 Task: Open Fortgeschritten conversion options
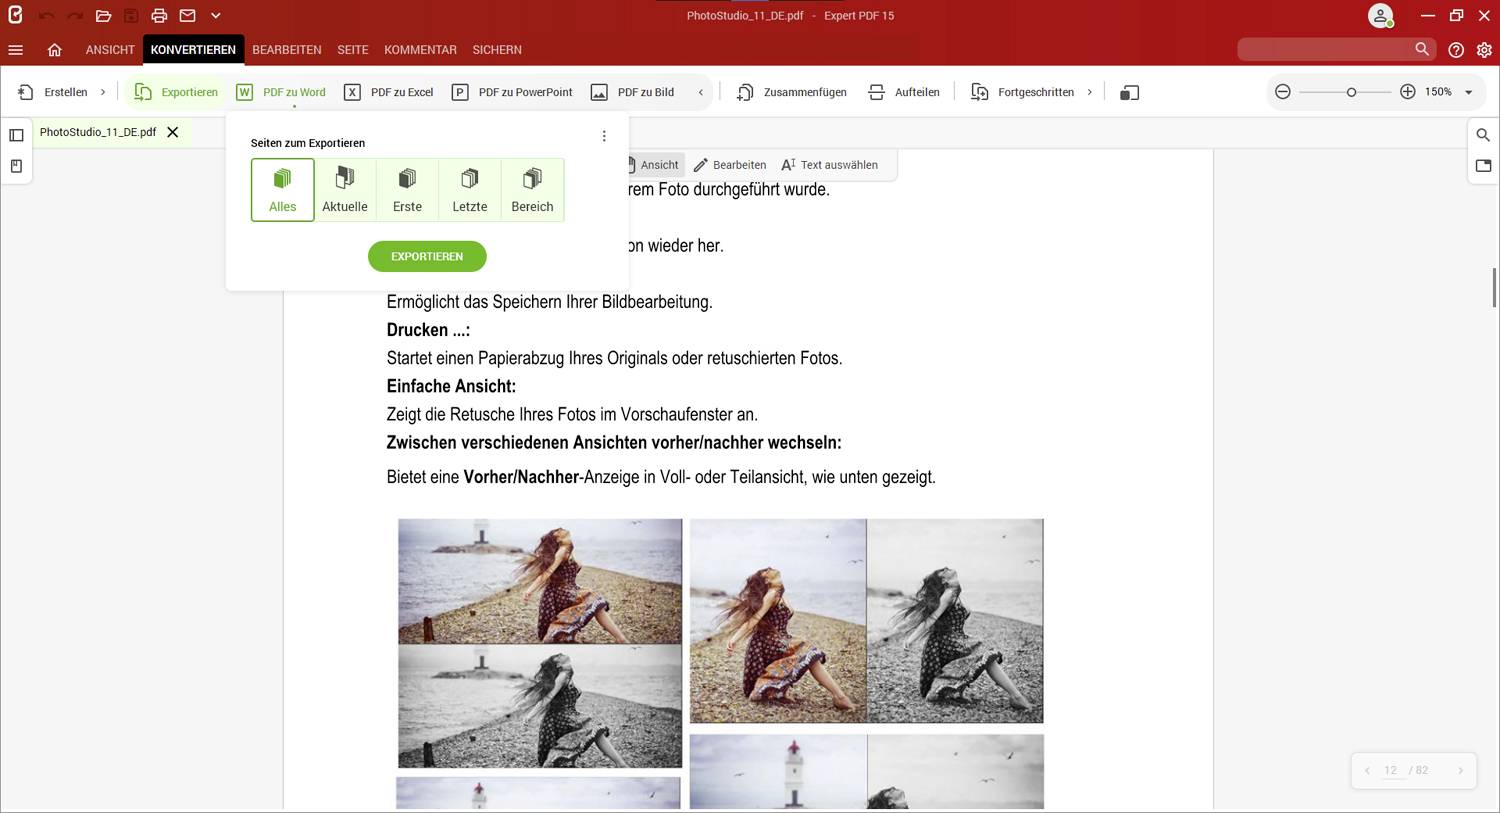click(1034, 91)
